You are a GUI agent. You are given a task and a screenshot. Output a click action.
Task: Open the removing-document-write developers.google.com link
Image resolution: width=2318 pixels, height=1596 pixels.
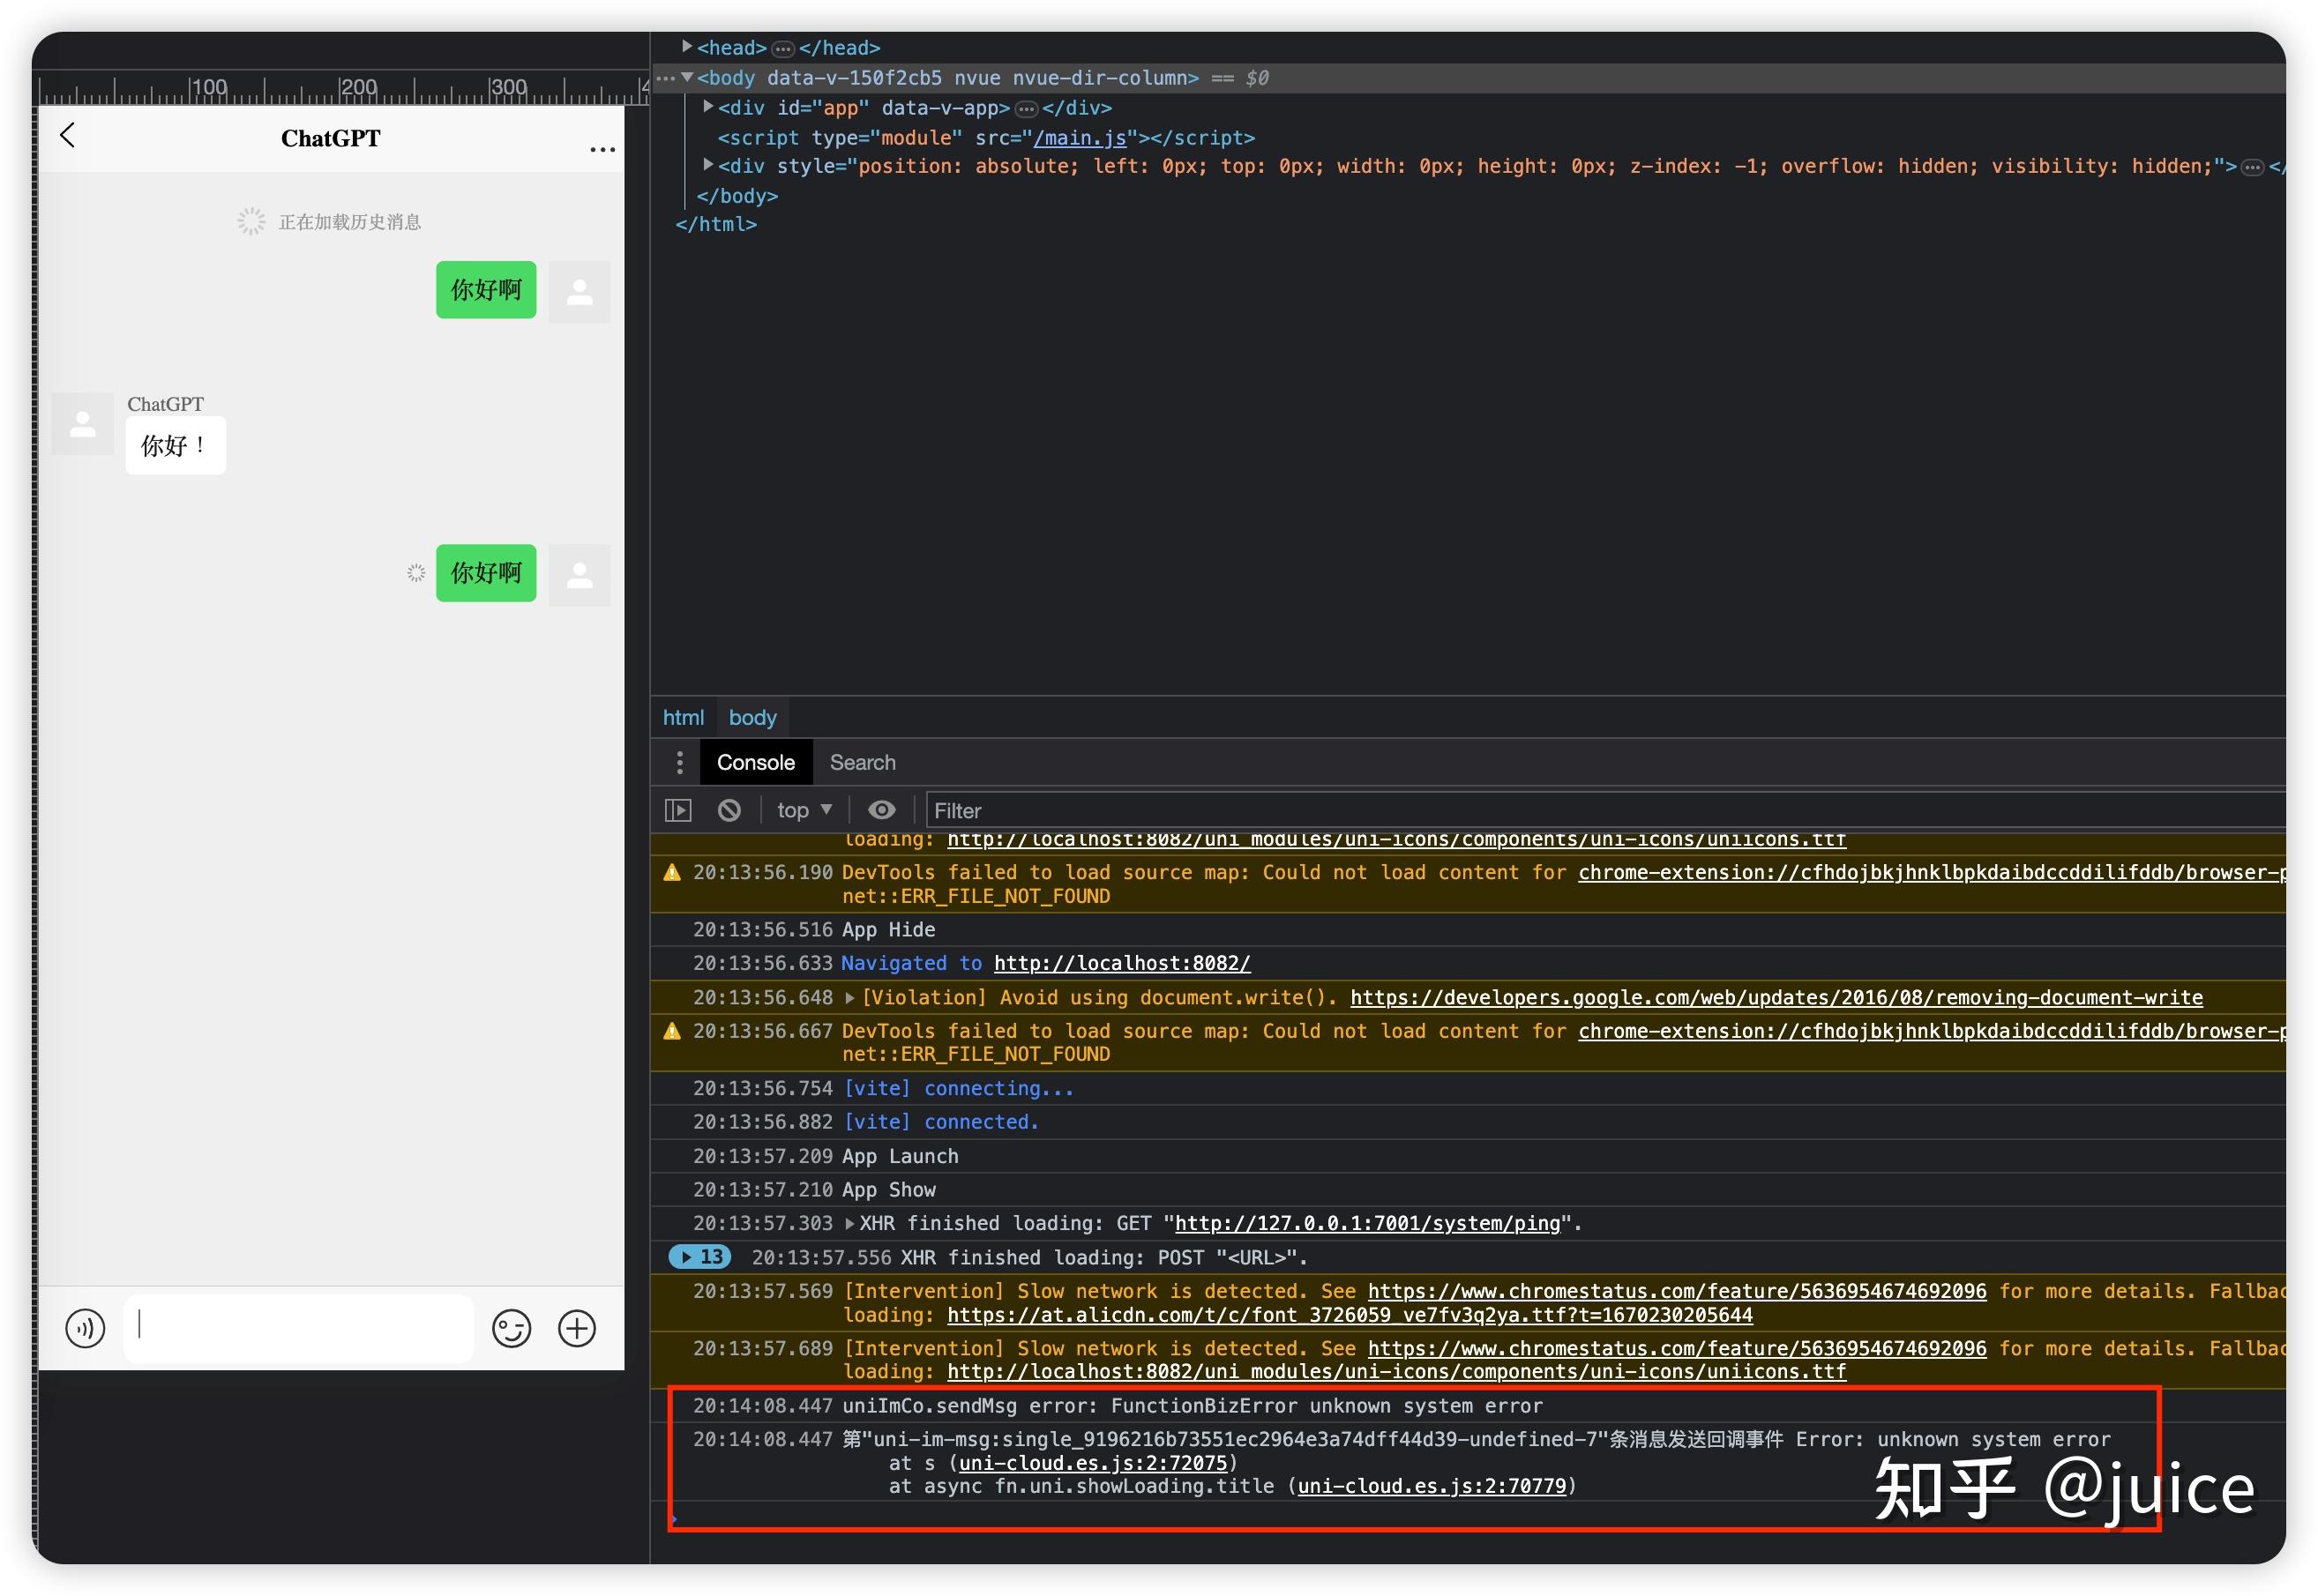coord(1776,998)
